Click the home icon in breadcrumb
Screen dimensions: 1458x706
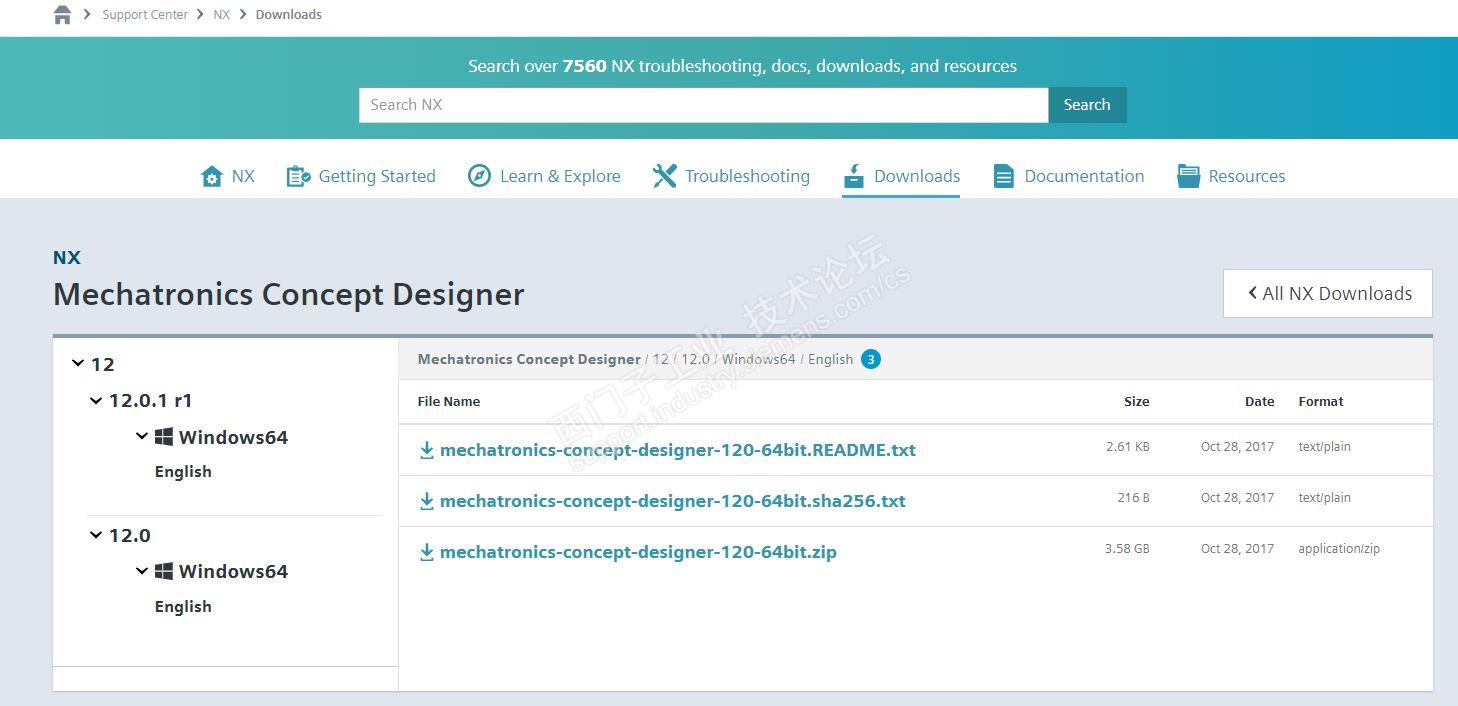[x=62, y=14]
